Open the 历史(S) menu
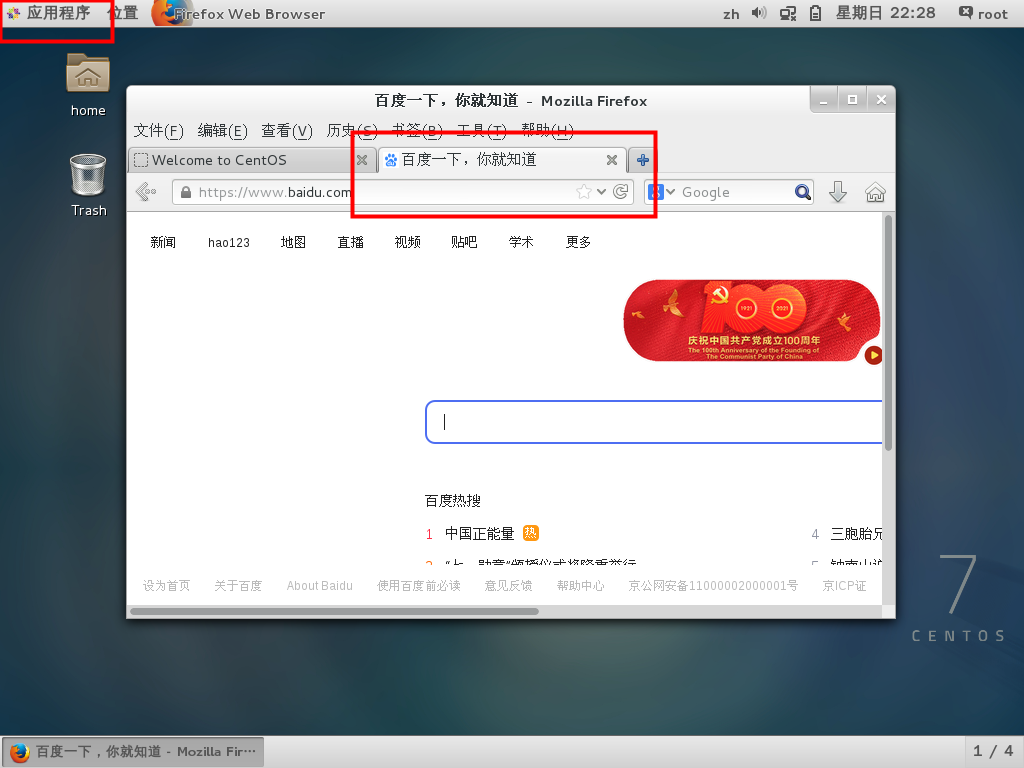 tap(351, 131)
